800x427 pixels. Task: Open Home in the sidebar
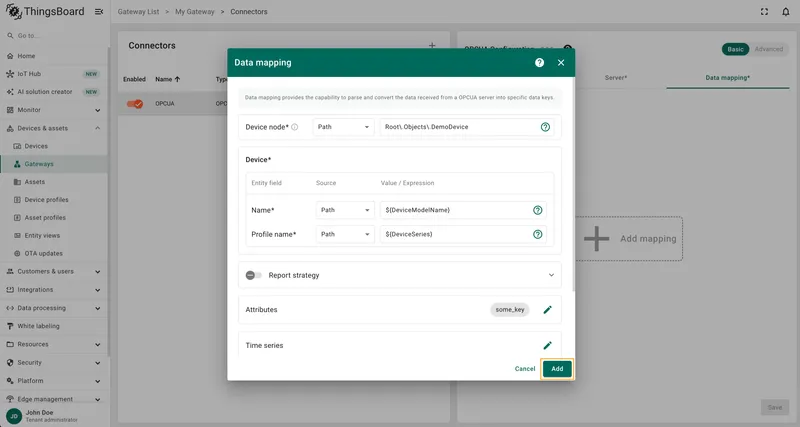tap(54, 56)
